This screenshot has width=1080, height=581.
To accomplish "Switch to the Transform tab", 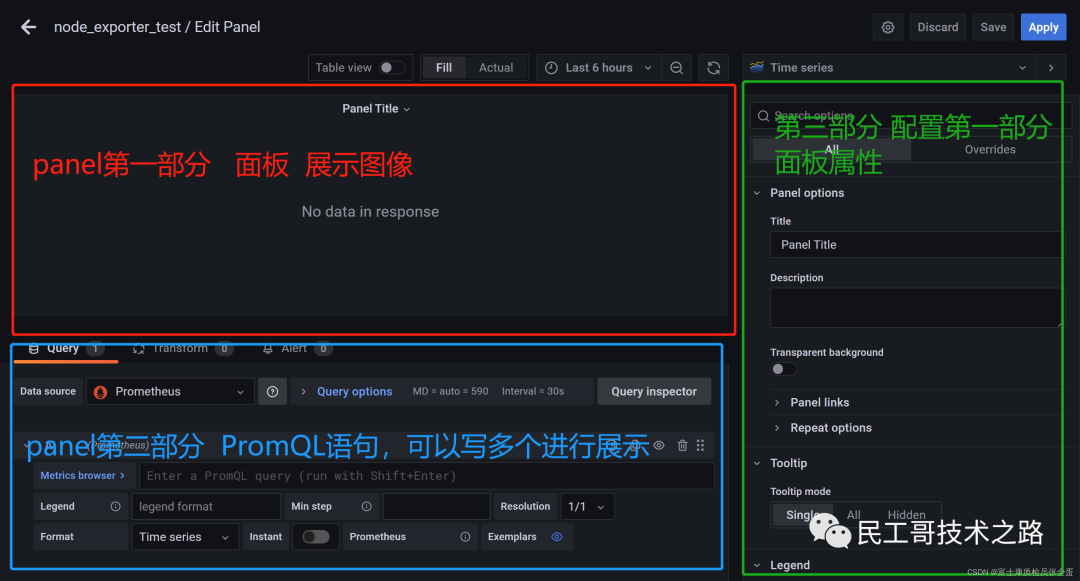I will [x=183, y=349].
